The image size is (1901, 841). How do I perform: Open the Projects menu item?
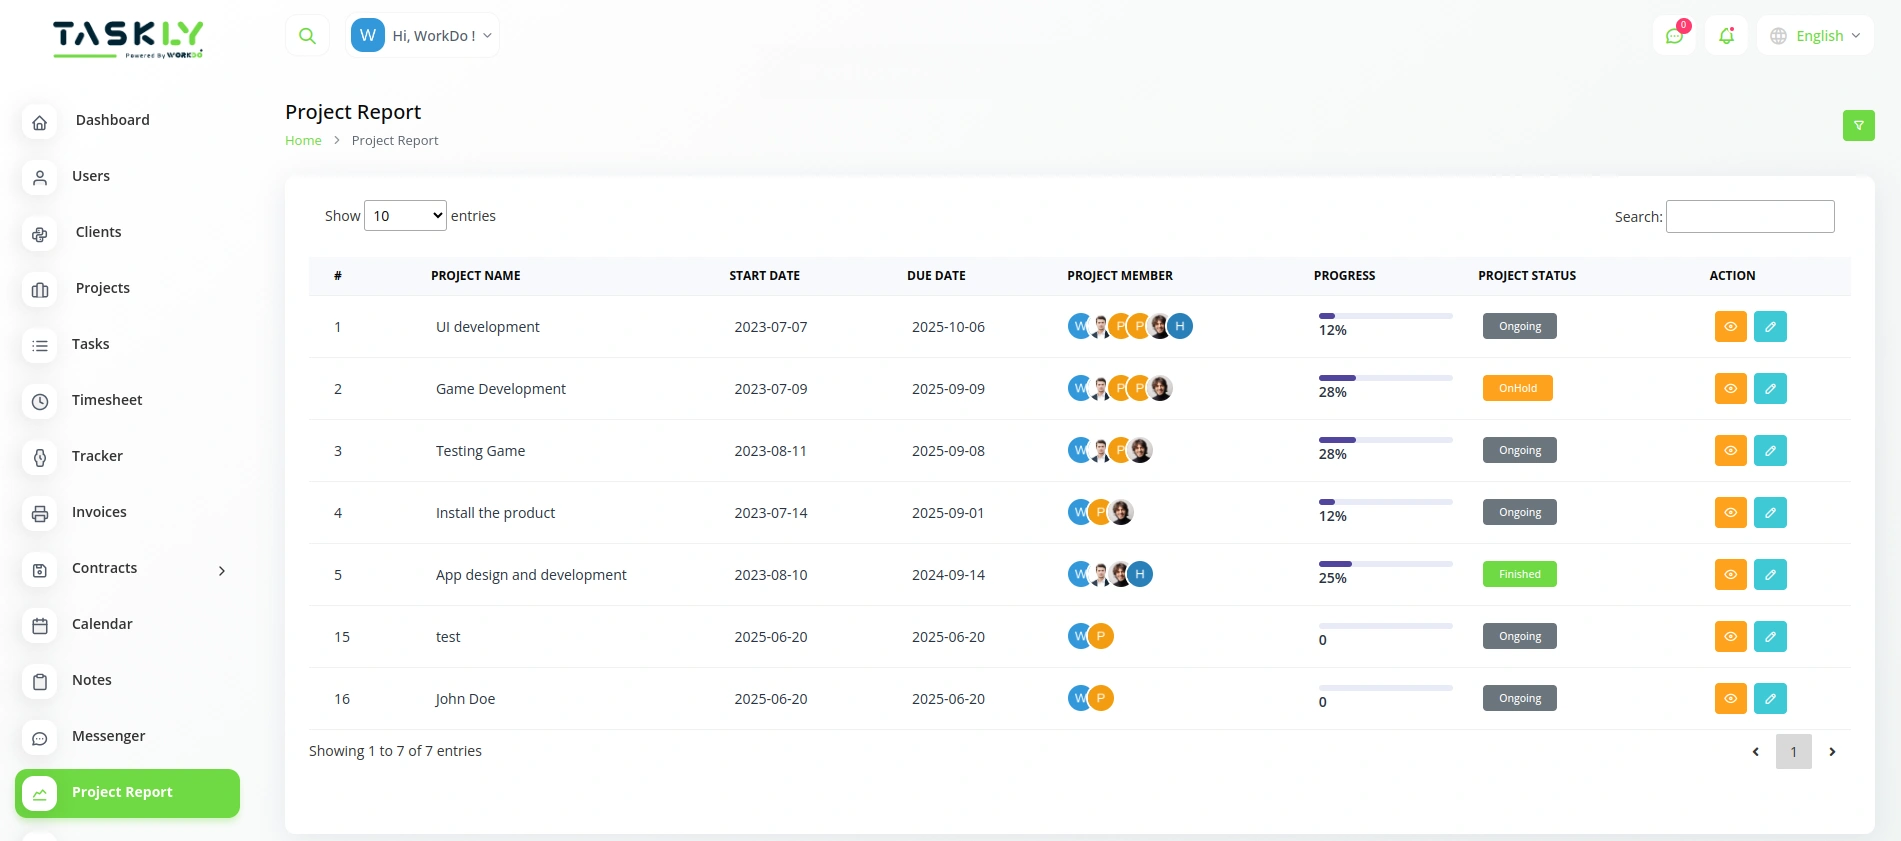coord(103,288)
